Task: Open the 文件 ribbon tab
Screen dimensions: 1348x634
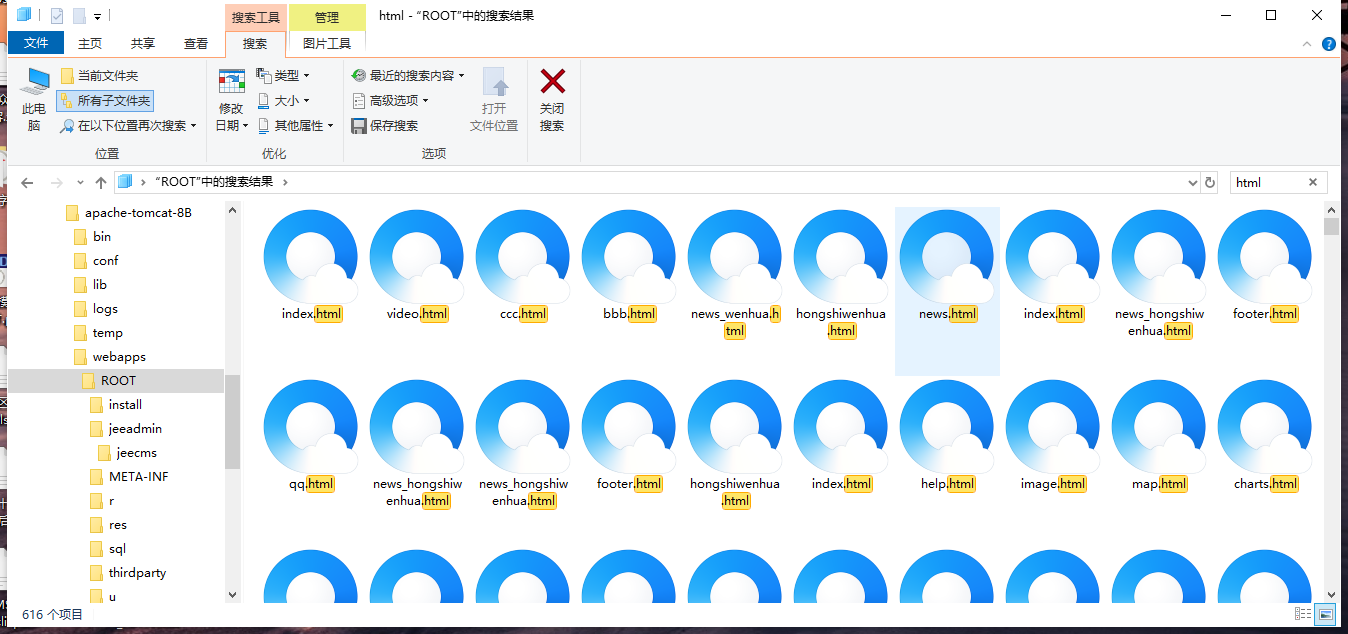Action: pyautogui.click(x=36, y=43)
